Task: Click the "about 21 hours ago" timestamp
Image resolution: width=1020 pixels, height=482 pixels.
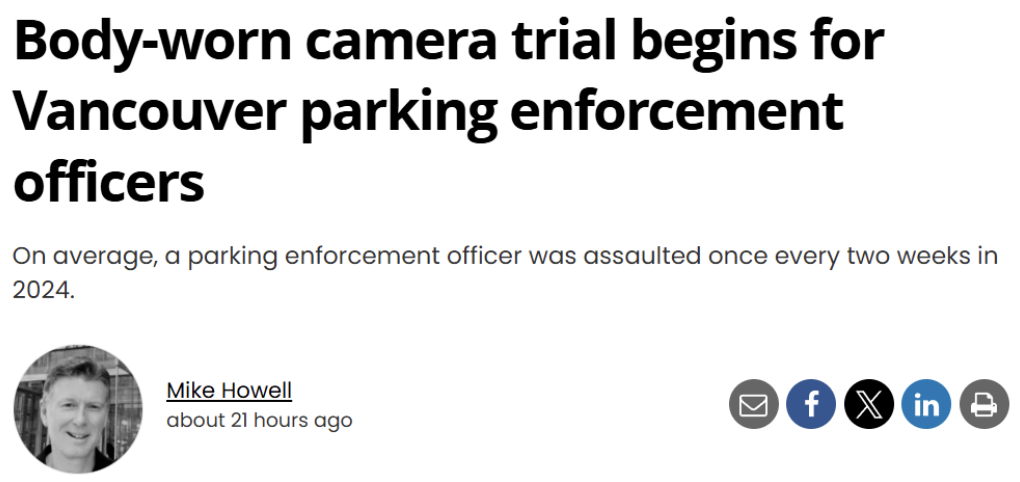Action: pyautogui.click(x=259, y=420)
